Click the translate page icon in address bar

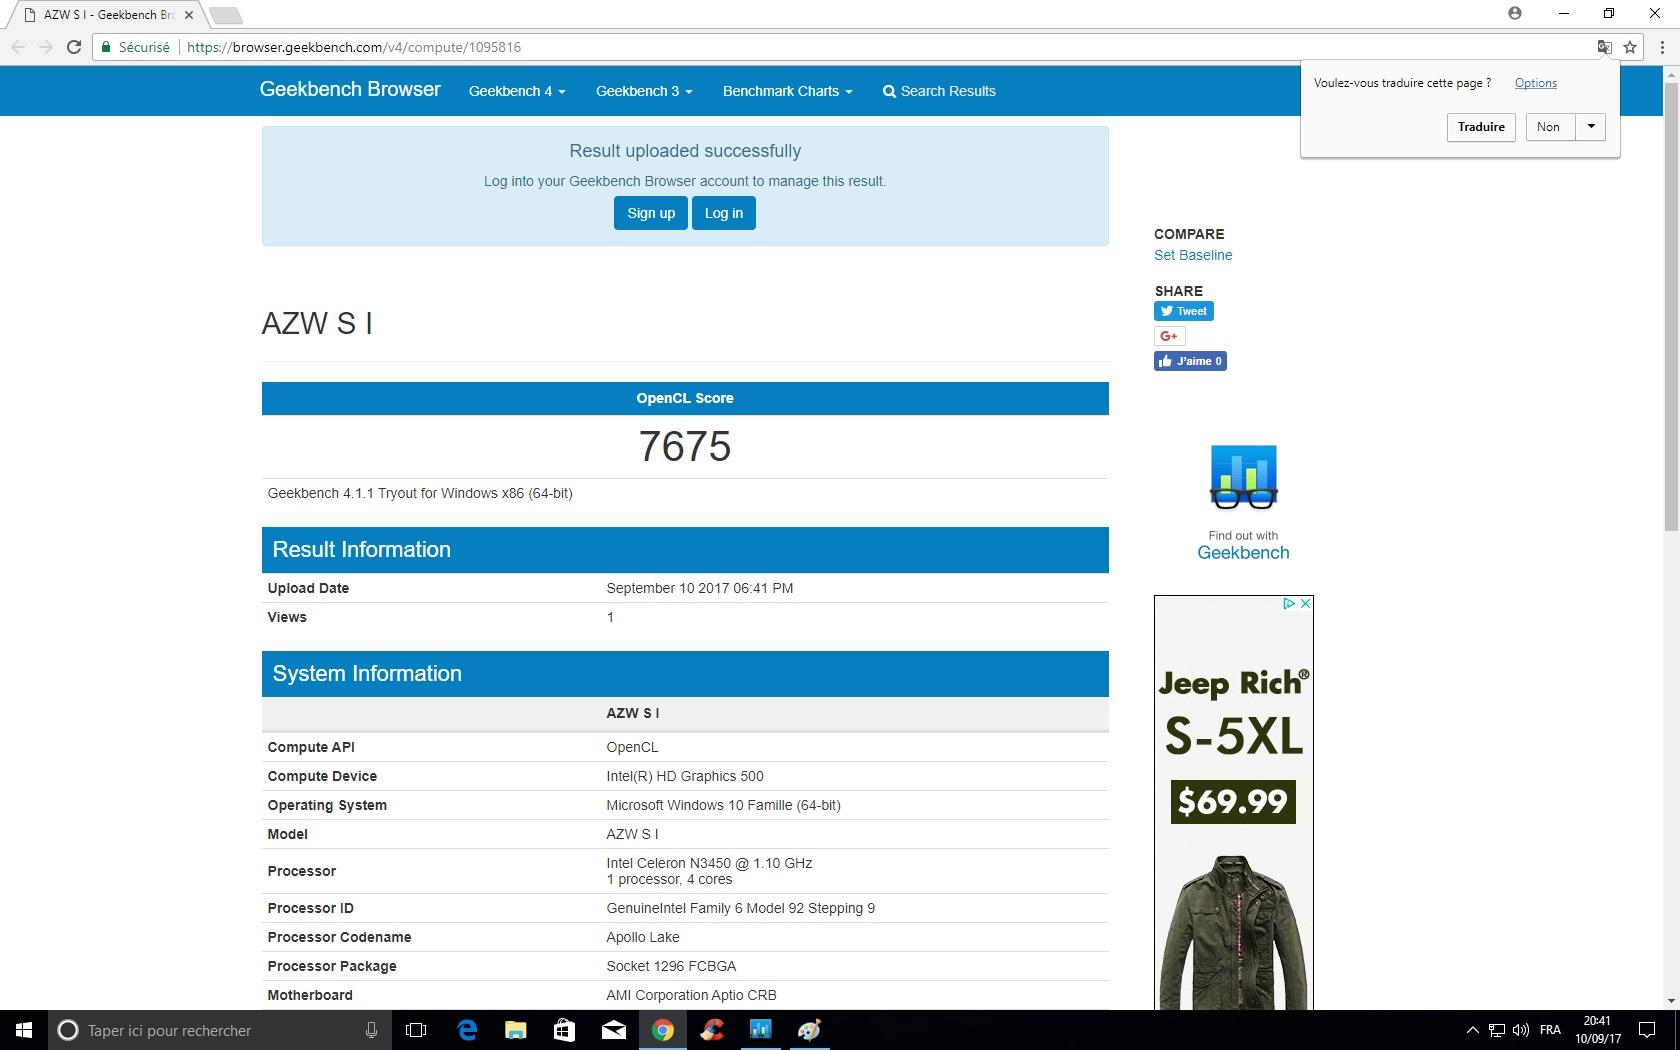point(1604,47)
